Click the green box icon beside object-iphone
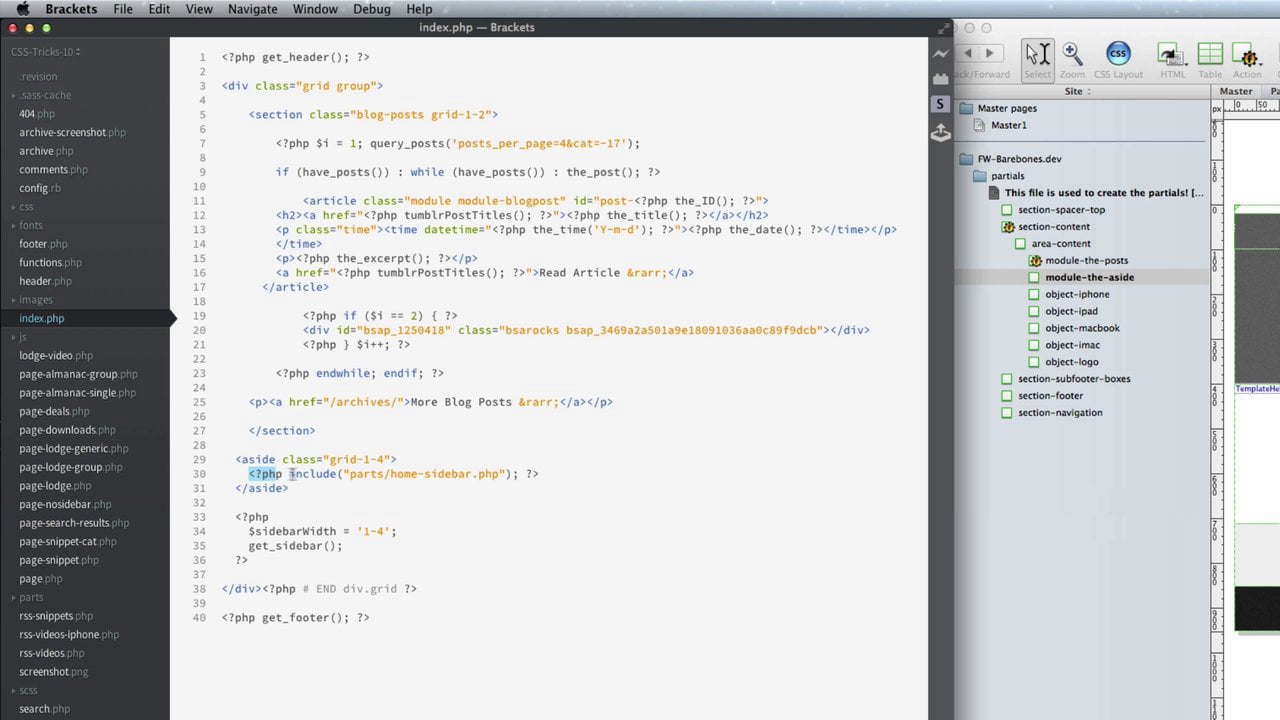Image resolution: width=1280 pixels, height=720 pixels. click(1035, 294)
